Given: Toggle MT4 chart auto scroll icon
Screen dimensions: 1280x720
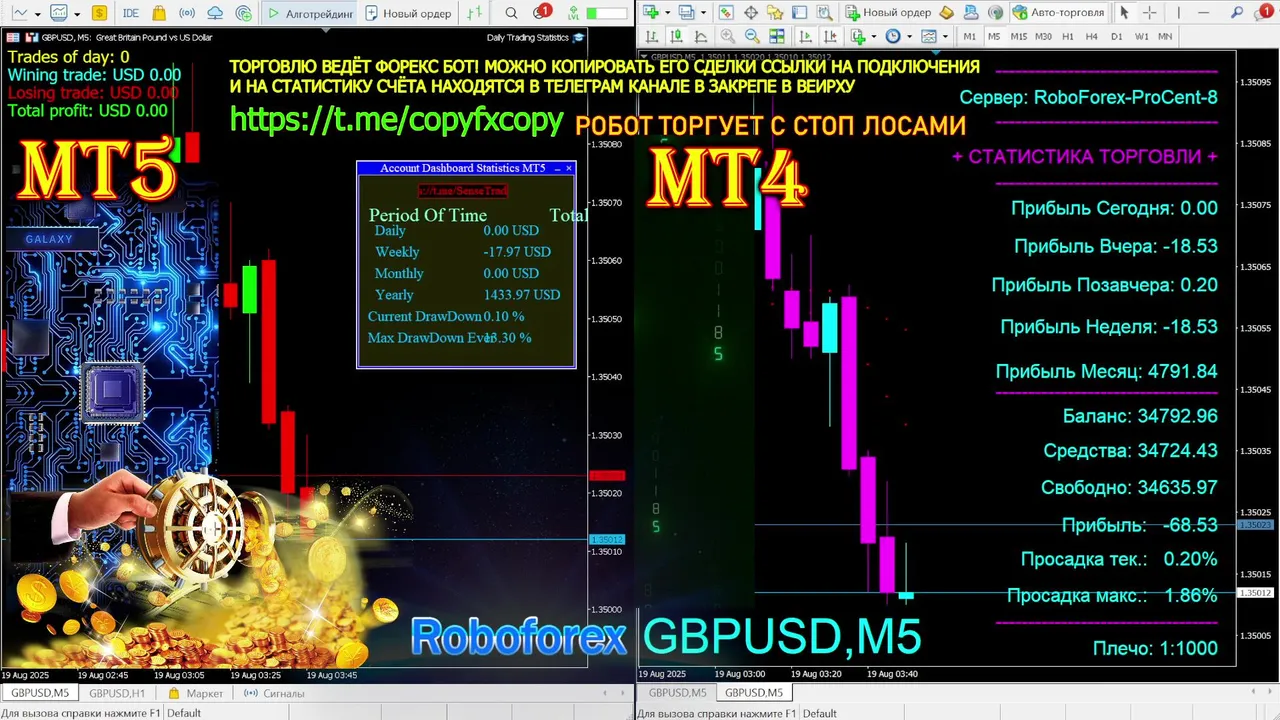Looking at the screenshot, I should coord(806,36).
